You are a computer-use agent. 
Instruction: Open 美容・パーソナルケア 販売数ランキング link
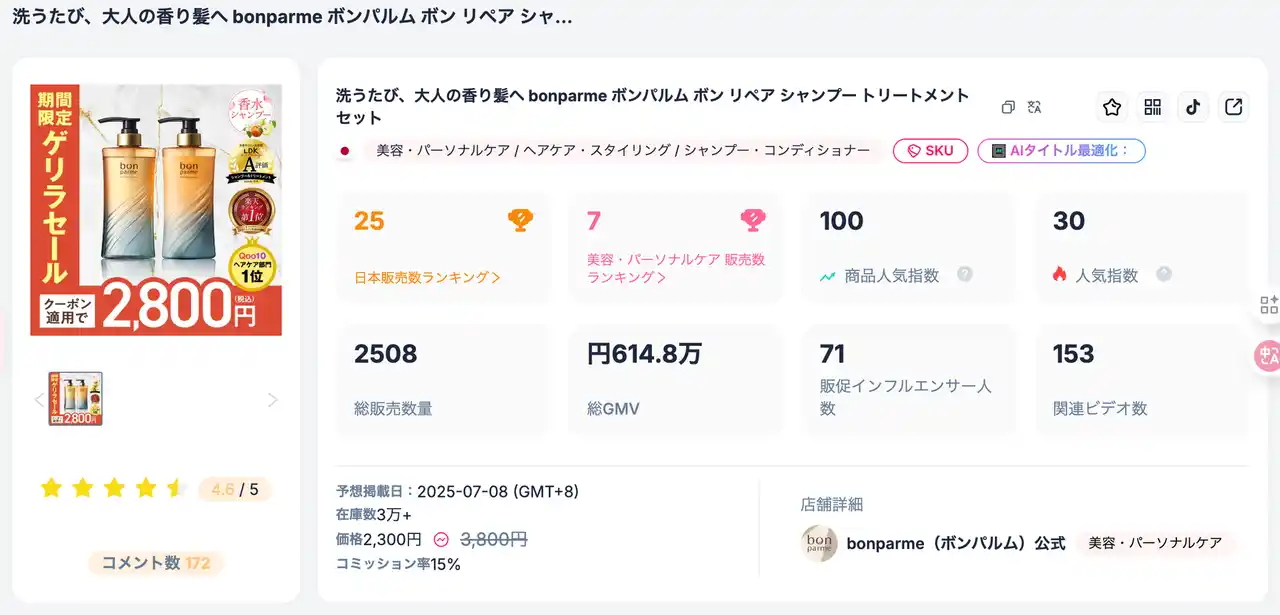click(676, 268)
